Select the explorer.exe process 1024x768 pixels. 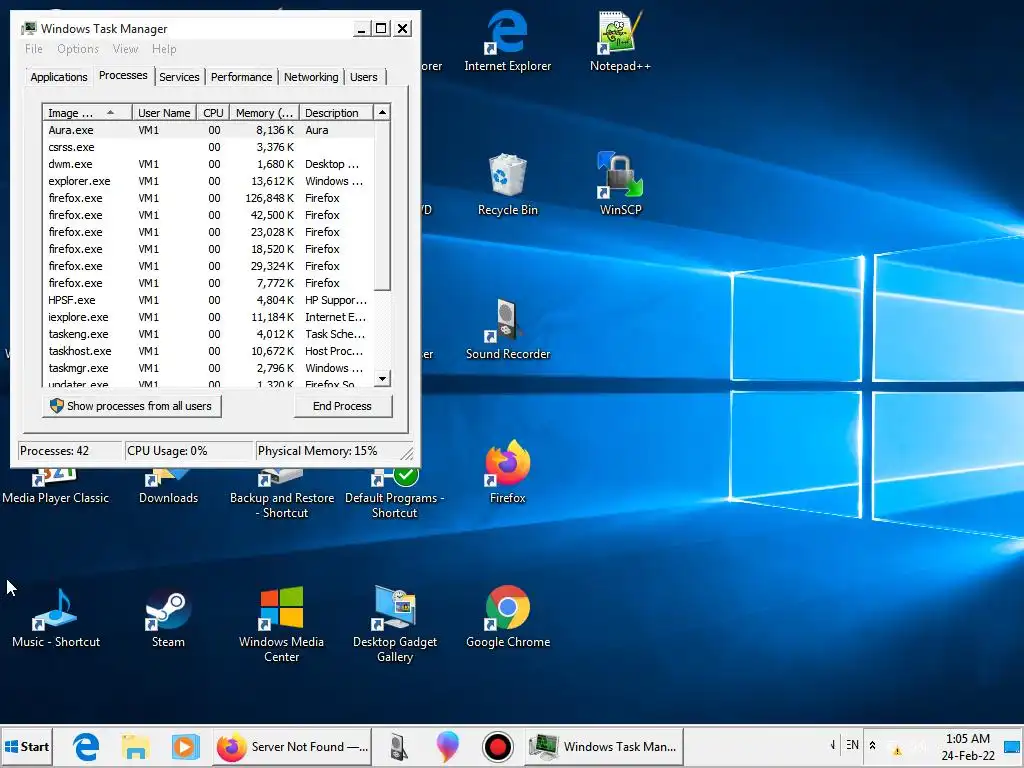tap(208, 181)
